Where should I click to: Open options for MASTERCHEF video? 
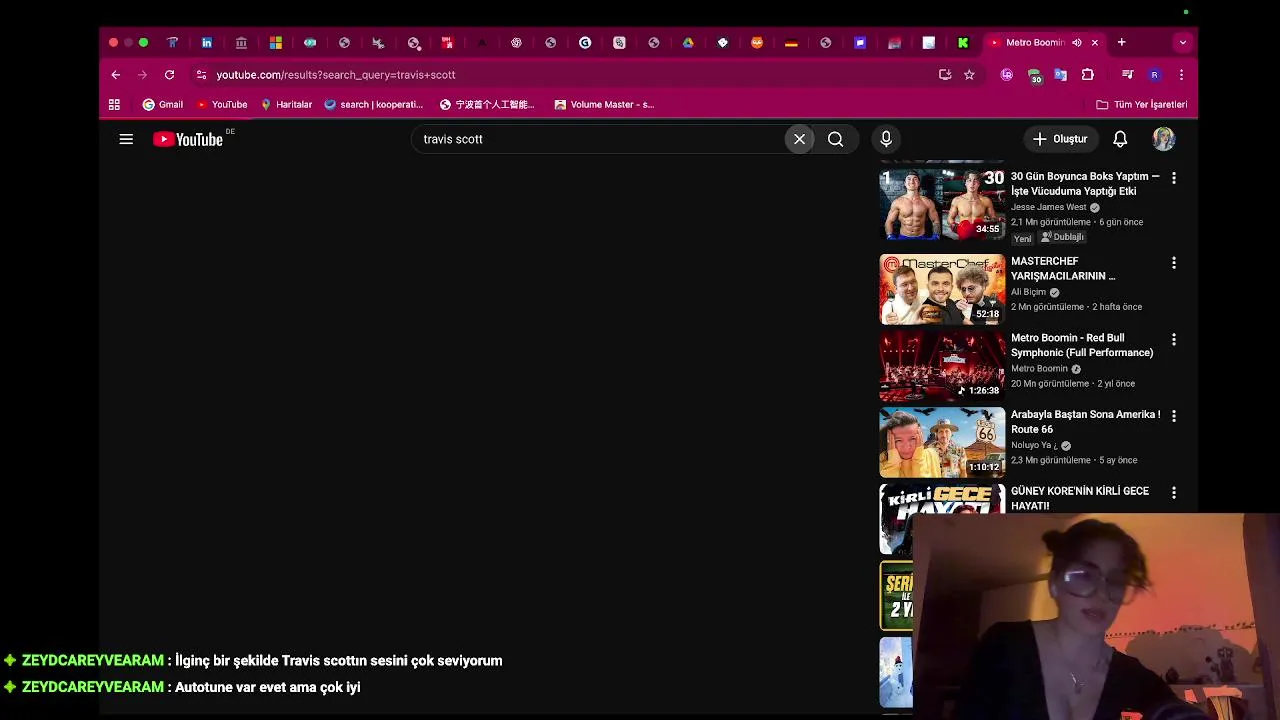(1174, 263)
